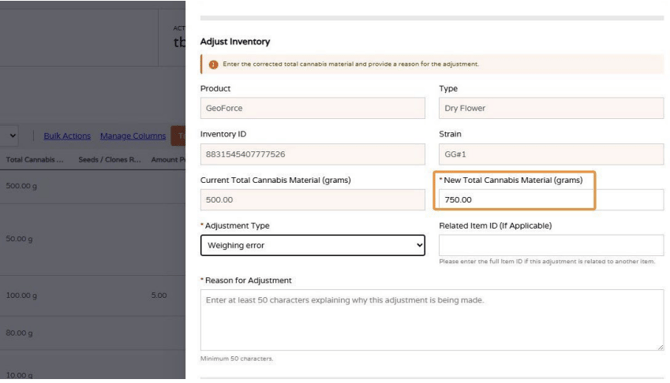
Task: Click the Strain field showing GG#1
Action: (x=551, y=154)
